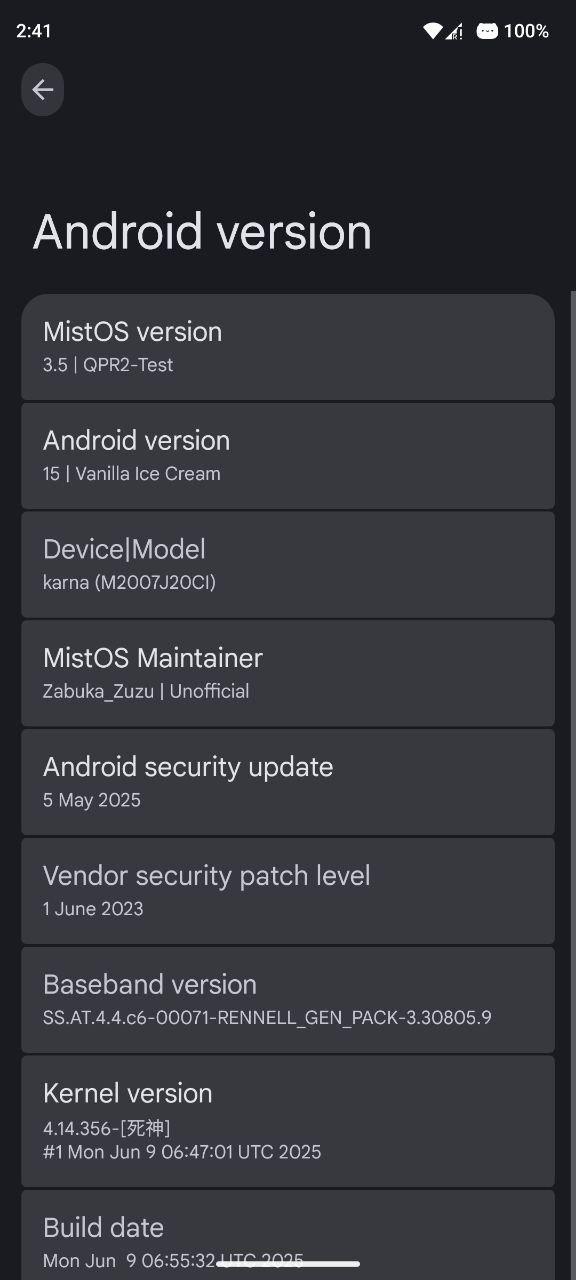The image size is (576, 1280).
Task: Tap the 100% battery percentage text
Action: pyautogui.click(x=526, y=31)
